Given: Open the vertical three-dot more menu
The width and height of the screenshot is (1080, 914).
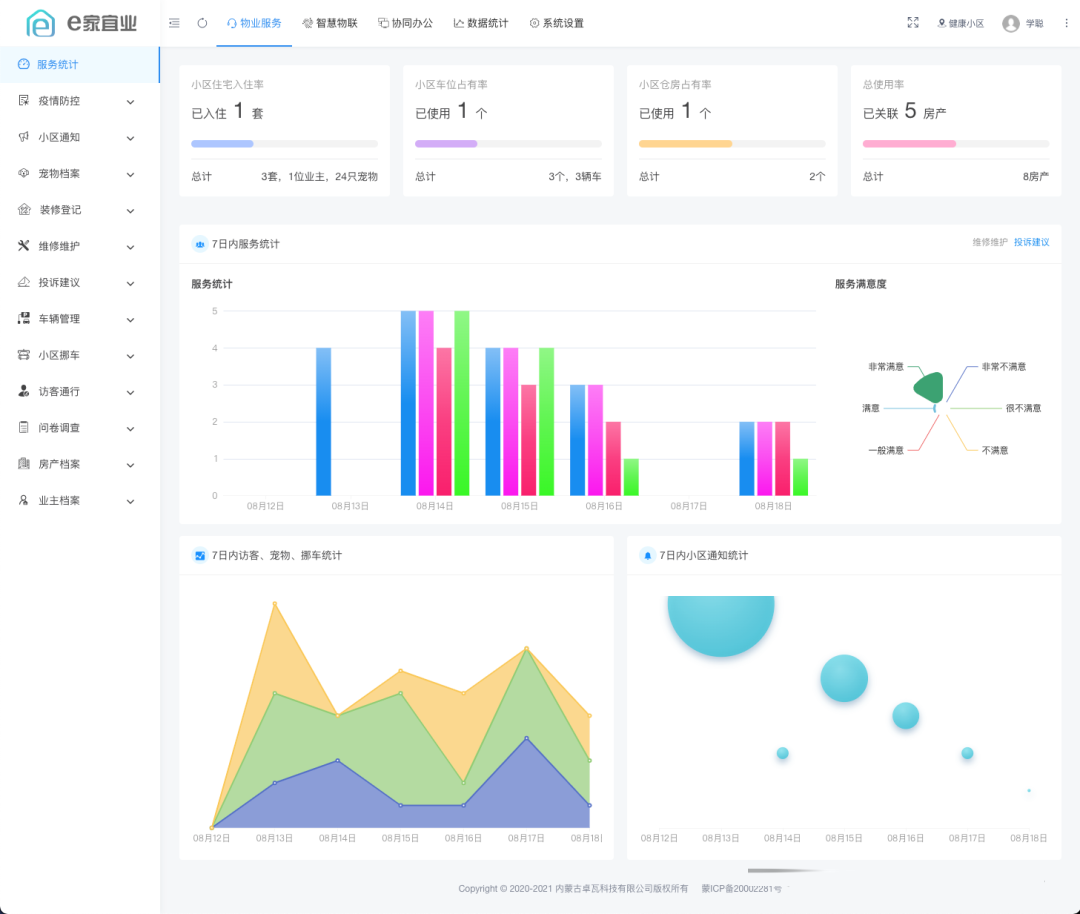Looking at the screenshot, I should click(x=1066, y=23).
